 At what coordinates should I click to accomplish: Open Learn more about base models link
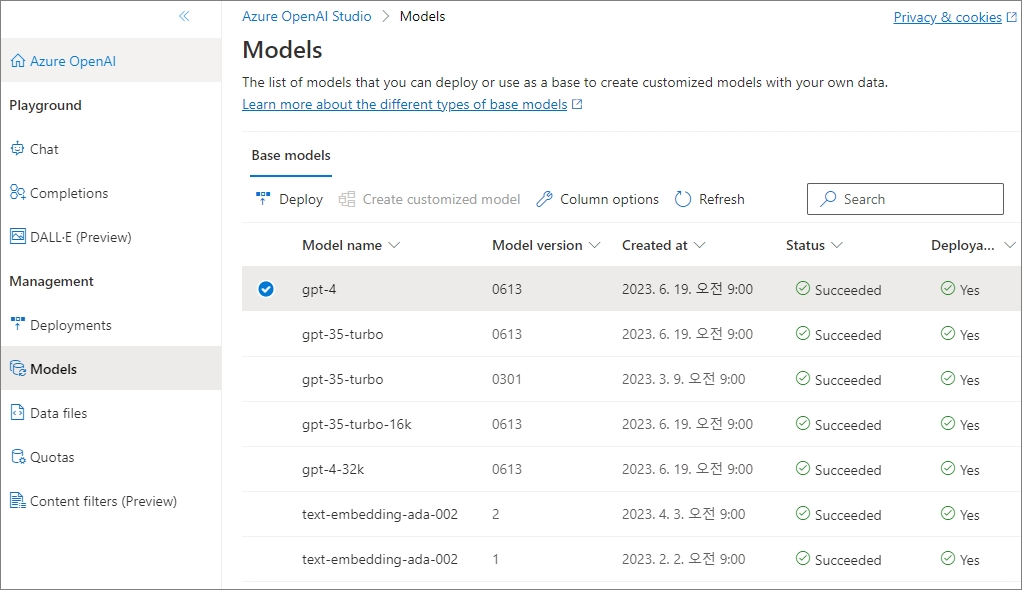404,104
